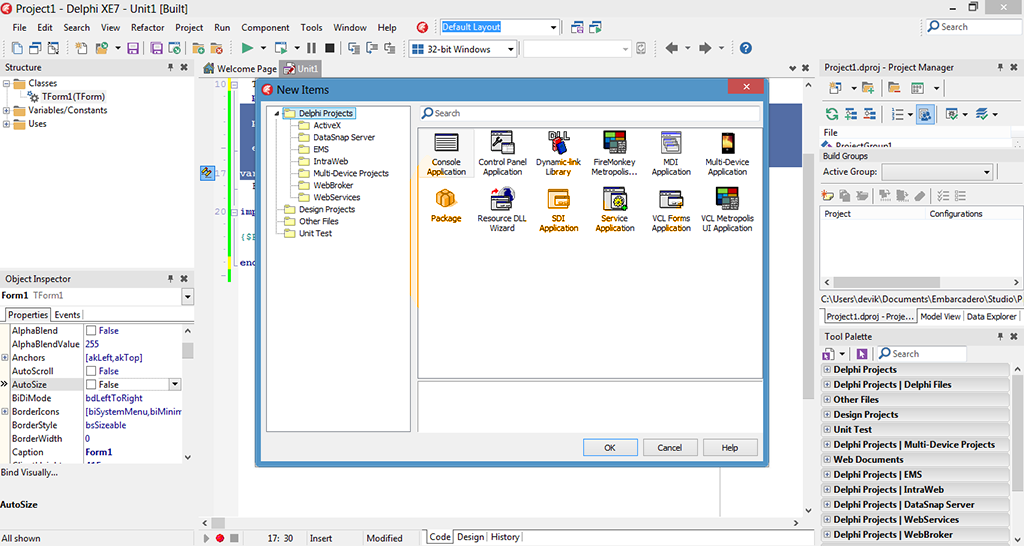Screen dimensions: 1024x546
Task: Click the Help question mark icon
Action: 746,48
